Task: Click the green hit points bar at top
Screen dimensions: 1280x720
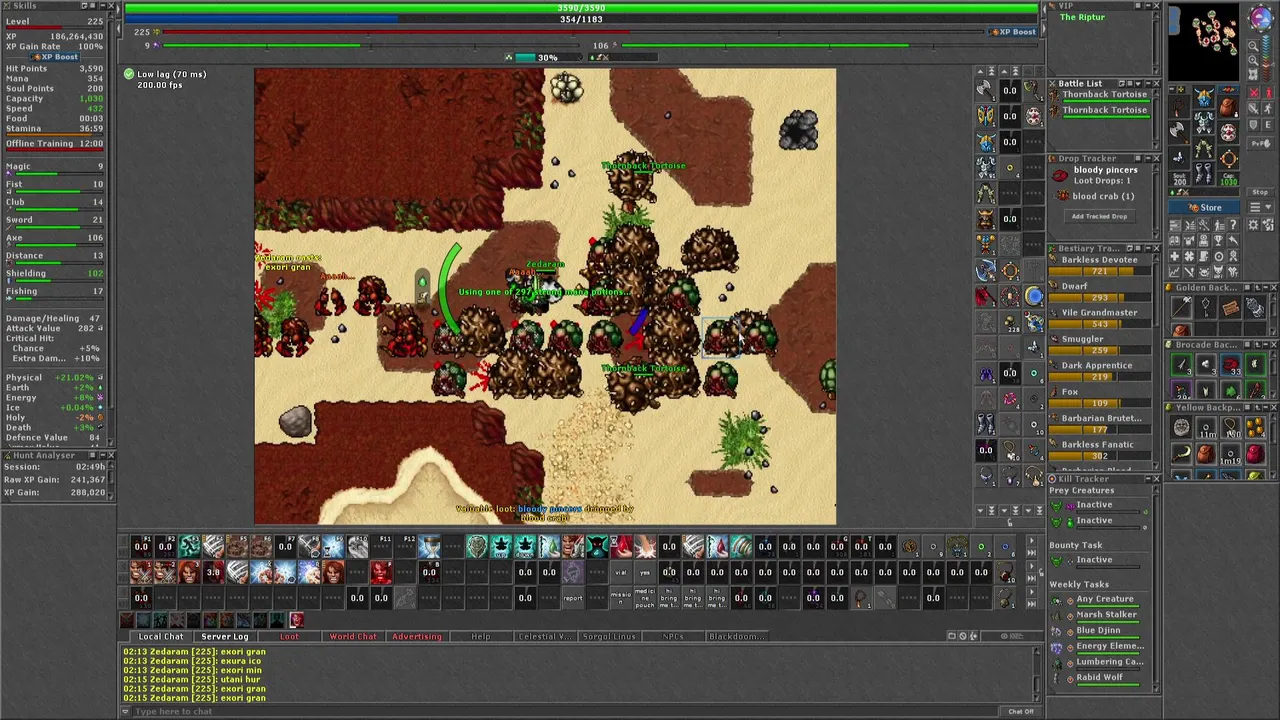Action: (582, 8)
